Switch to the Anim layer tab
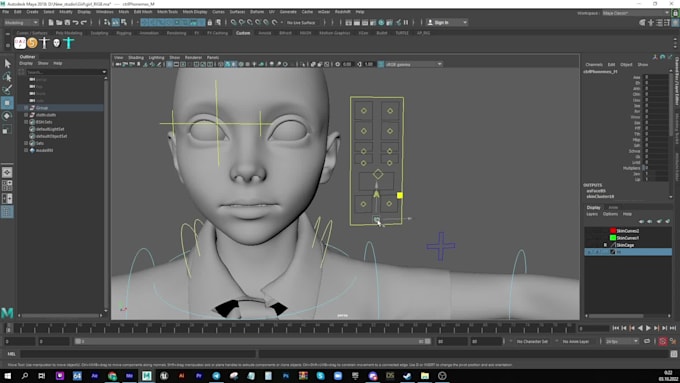This screenshot has width=680, height=383. coord(613,207)
